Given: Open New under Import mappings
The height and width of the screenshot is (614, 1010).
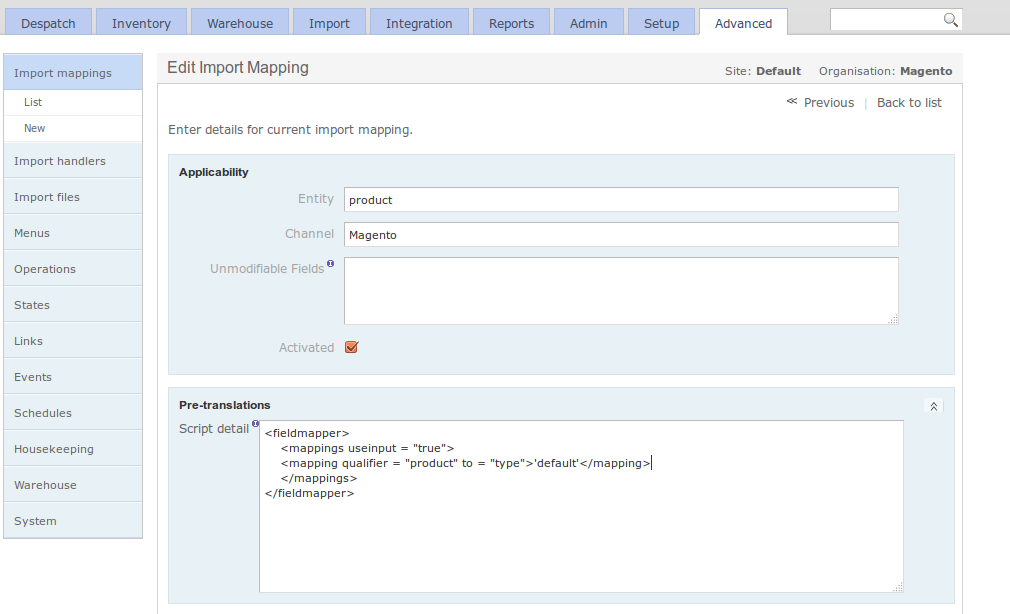Looking at the screenshot, I should pos(34,128).
